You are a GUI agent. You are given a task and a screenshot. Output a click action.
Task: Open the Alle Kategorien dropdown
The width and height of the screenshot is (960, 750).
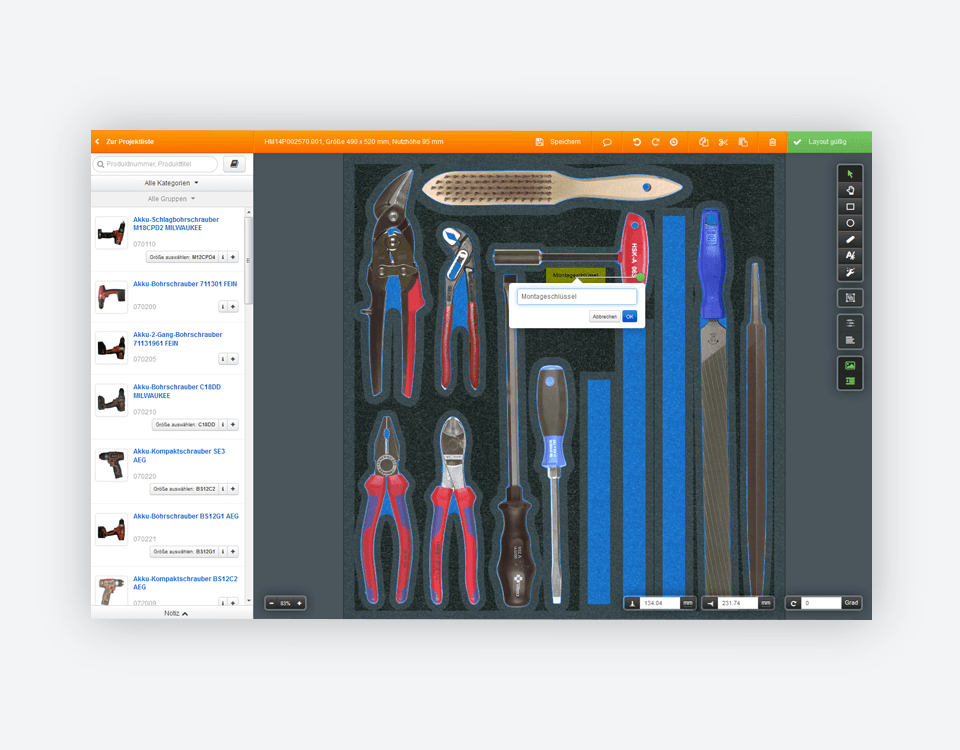[x=171, y=183]
